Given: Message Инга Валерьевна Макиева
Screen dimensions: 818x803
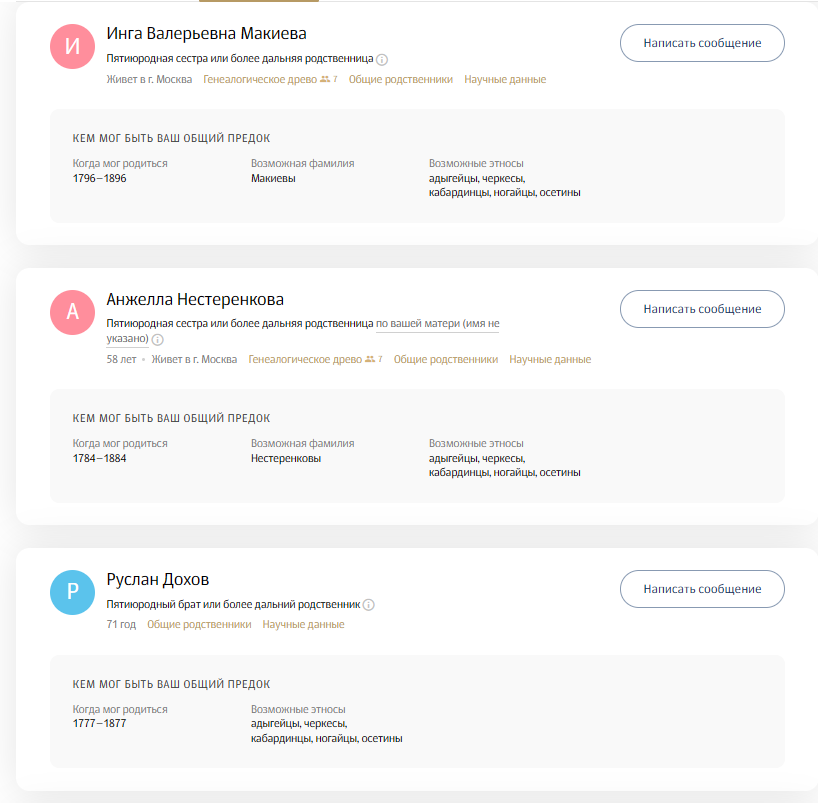Looking at the screenshot, I should tap(702, 43).
